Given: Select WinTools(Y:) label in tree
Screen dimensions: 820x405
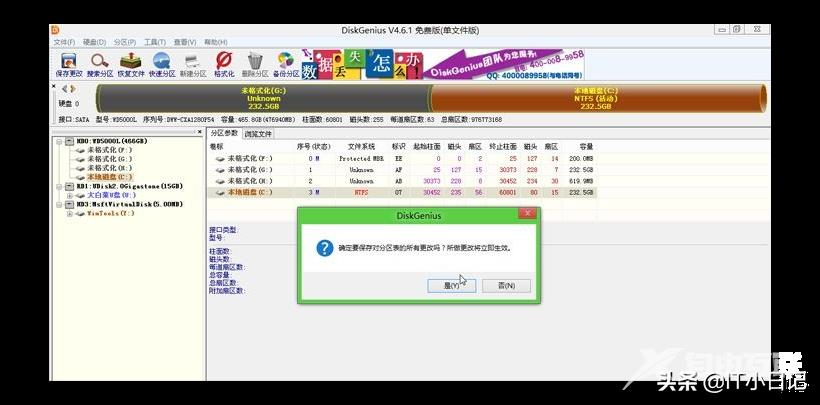Looking at the screenshot, I should 110,213.
